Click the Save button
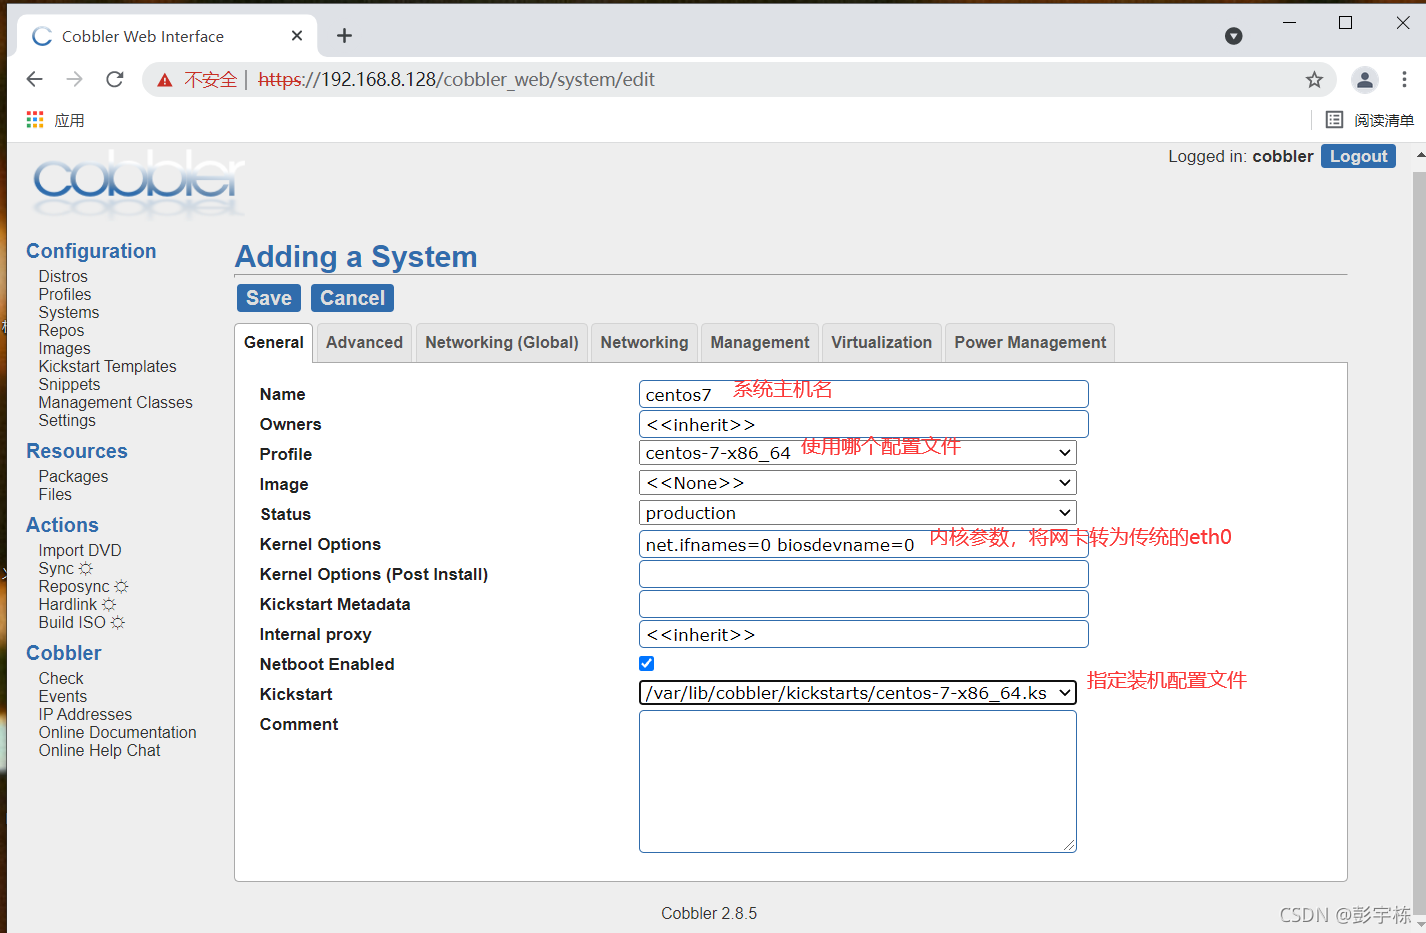The width and height of the screenshot is (1426, 933). [x=269, y=298]
